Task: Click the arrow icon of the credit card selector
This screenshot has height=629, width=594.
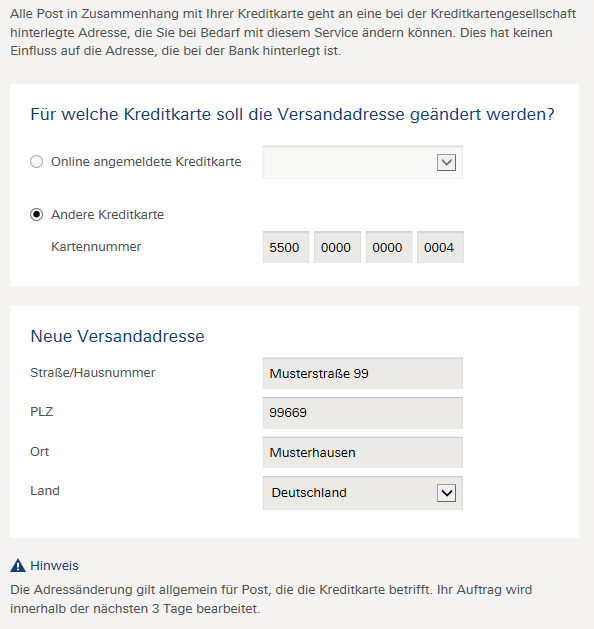Action: pyautogui.click(x=446, y=162)
